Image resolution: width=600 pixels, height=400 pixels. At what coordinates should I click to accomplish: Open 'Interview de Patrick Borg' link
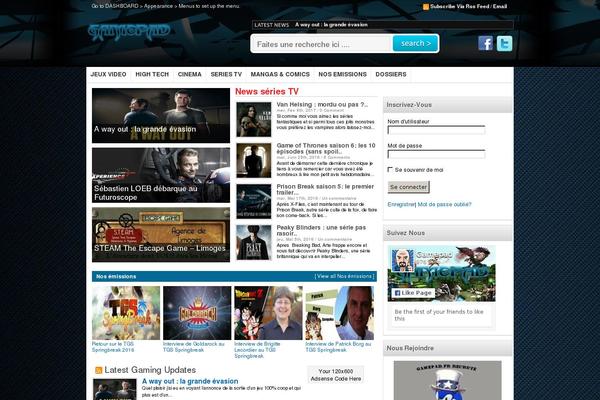pos(338,347)
